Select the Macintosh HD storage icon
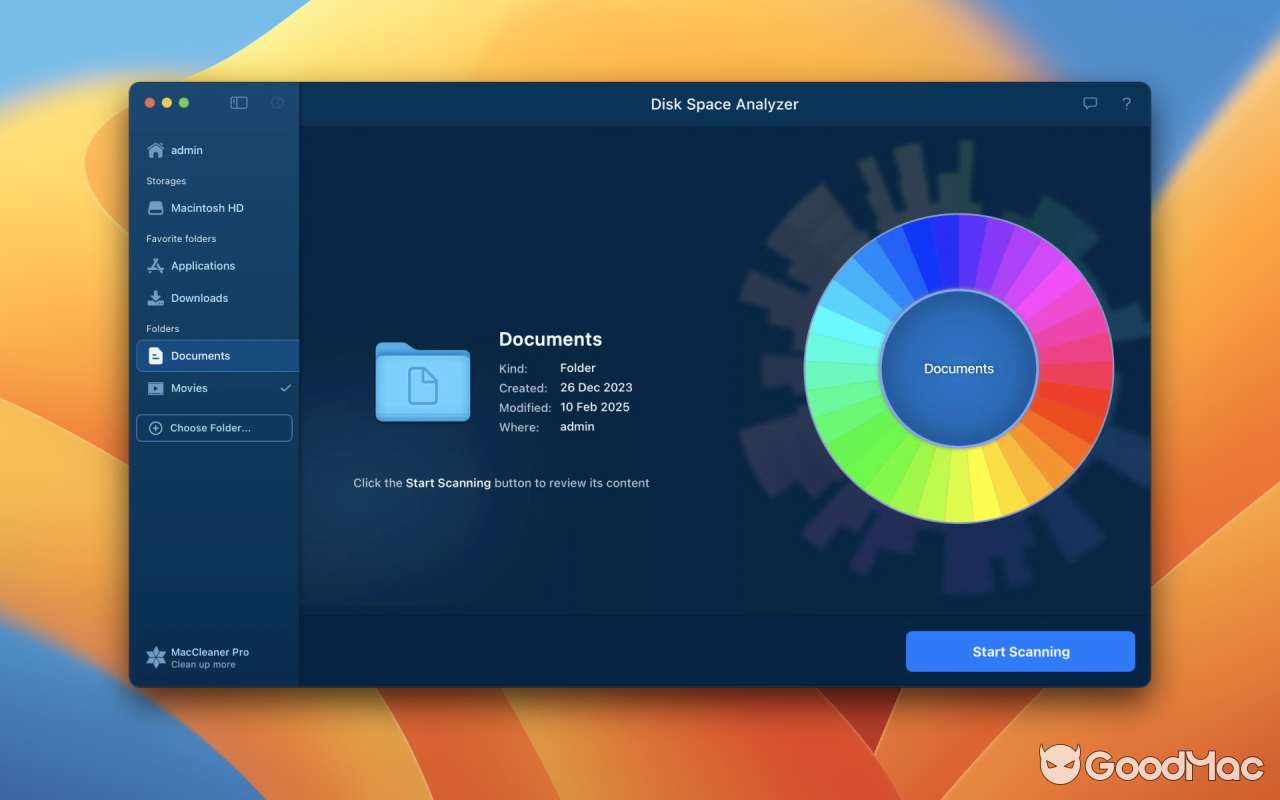Screen dimensions: 1280x800 click(x=155, y=207)
